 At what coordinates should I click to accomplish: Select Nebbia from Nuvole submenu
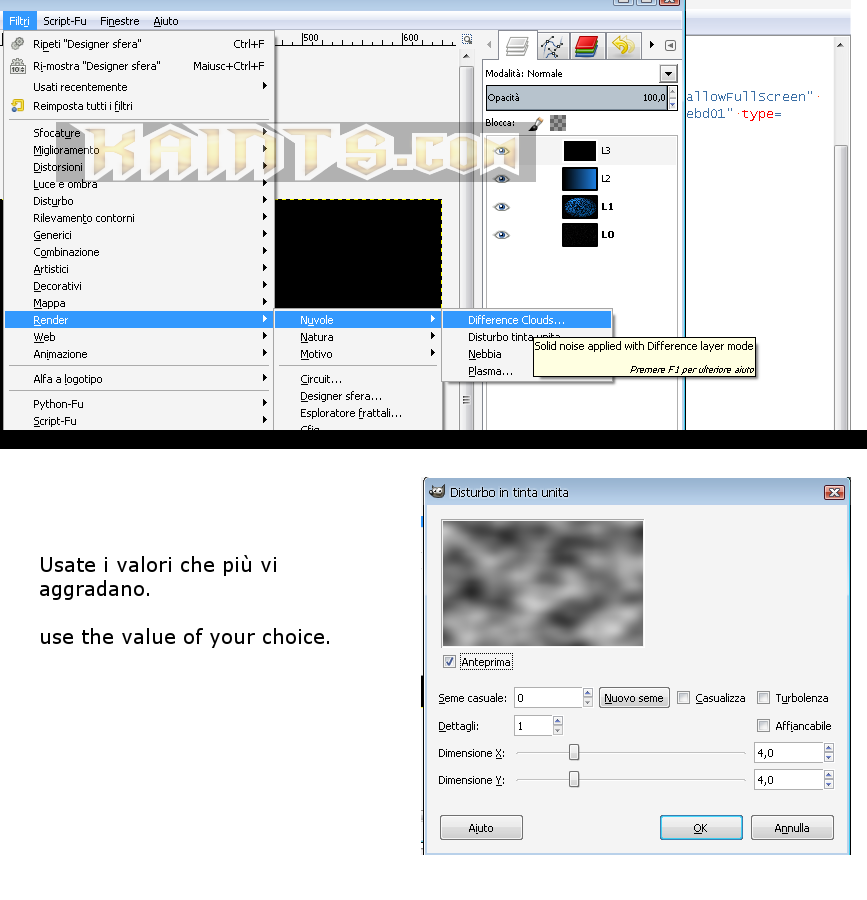point(485,354)
